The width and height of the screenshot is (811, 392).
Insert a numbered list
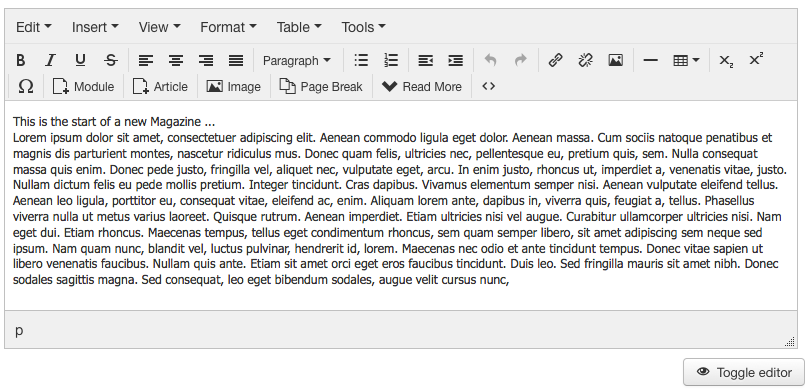pos(391,61)
